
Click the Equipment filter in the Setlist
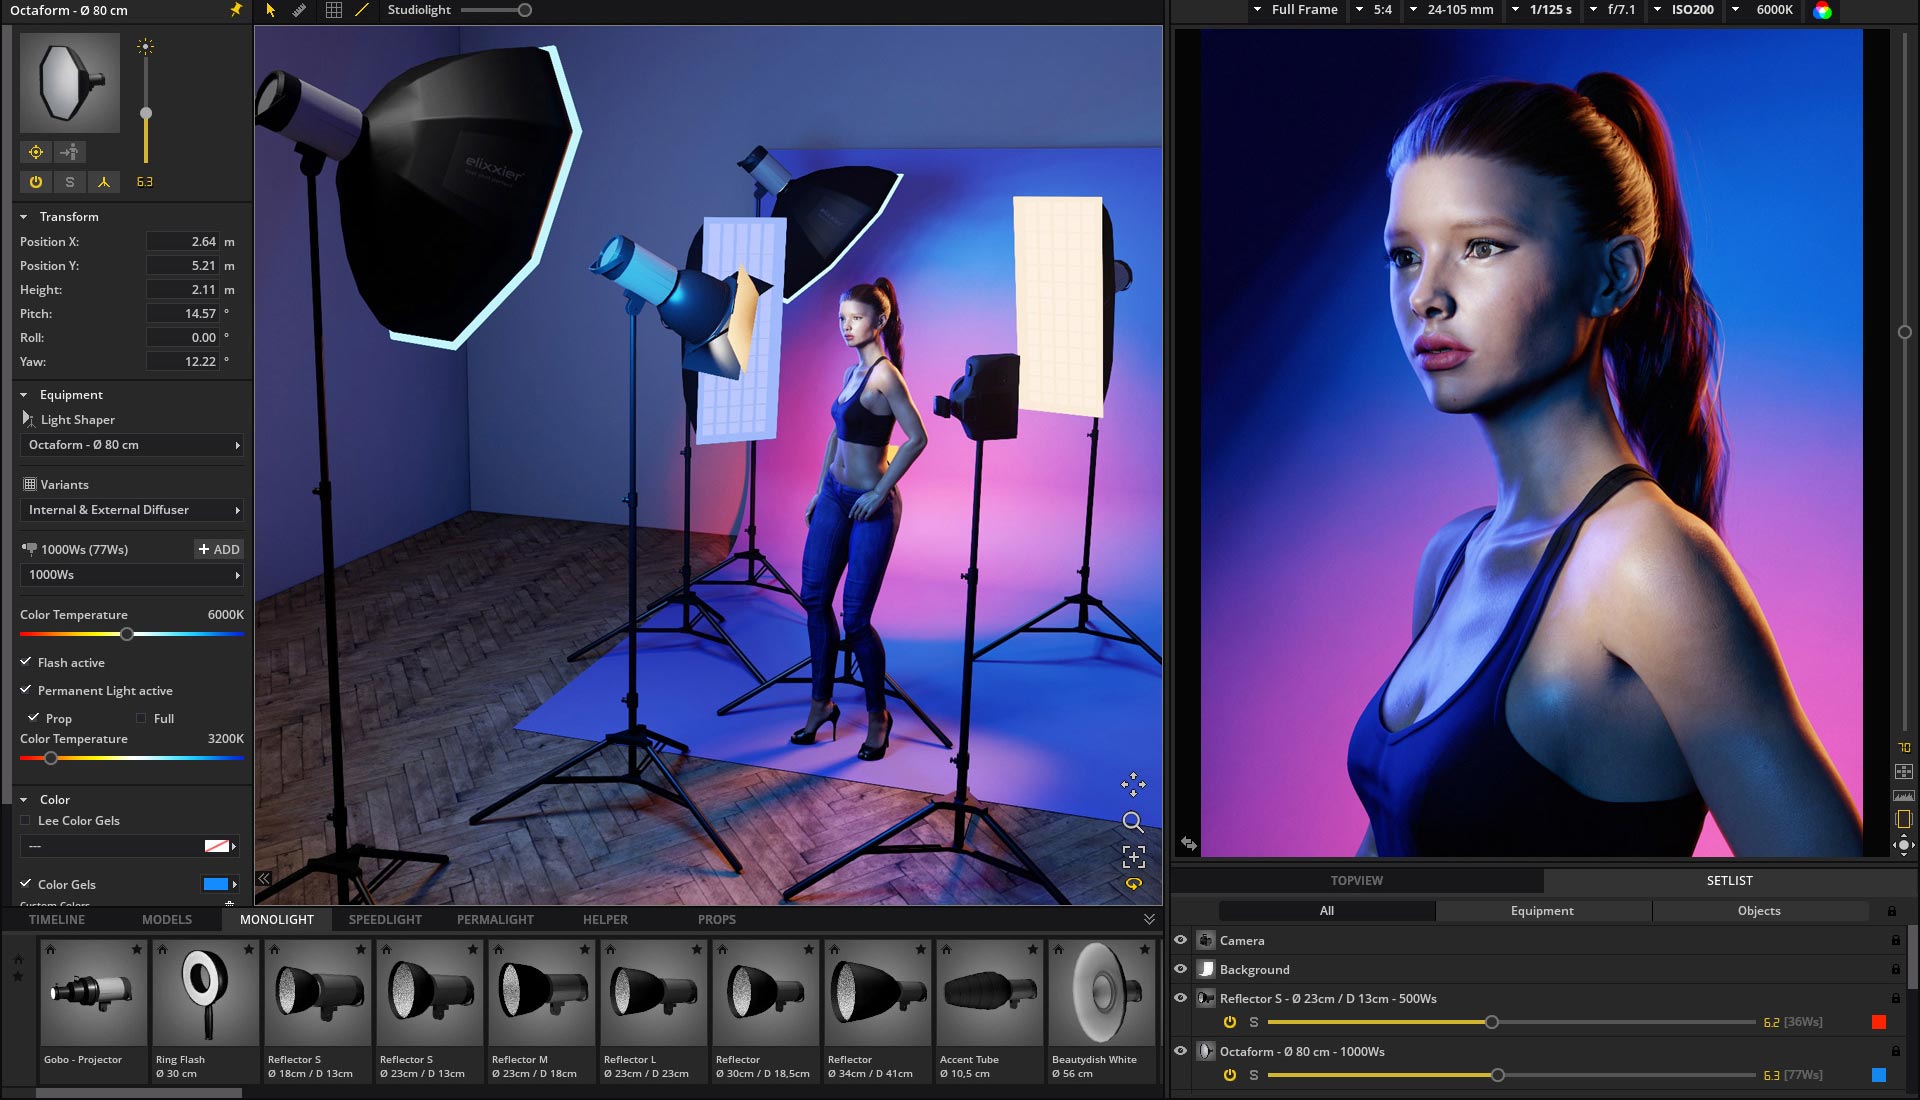click(x=1542, y=911)
